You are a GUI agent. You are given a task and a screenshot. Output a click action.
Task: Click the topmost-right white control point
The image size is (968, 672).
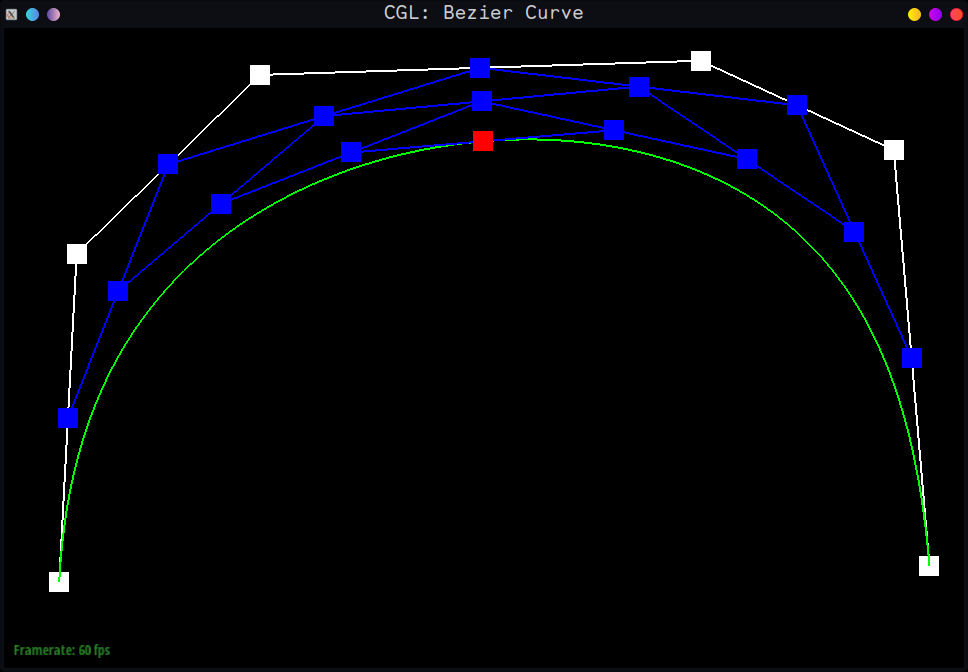click(701, 61)
